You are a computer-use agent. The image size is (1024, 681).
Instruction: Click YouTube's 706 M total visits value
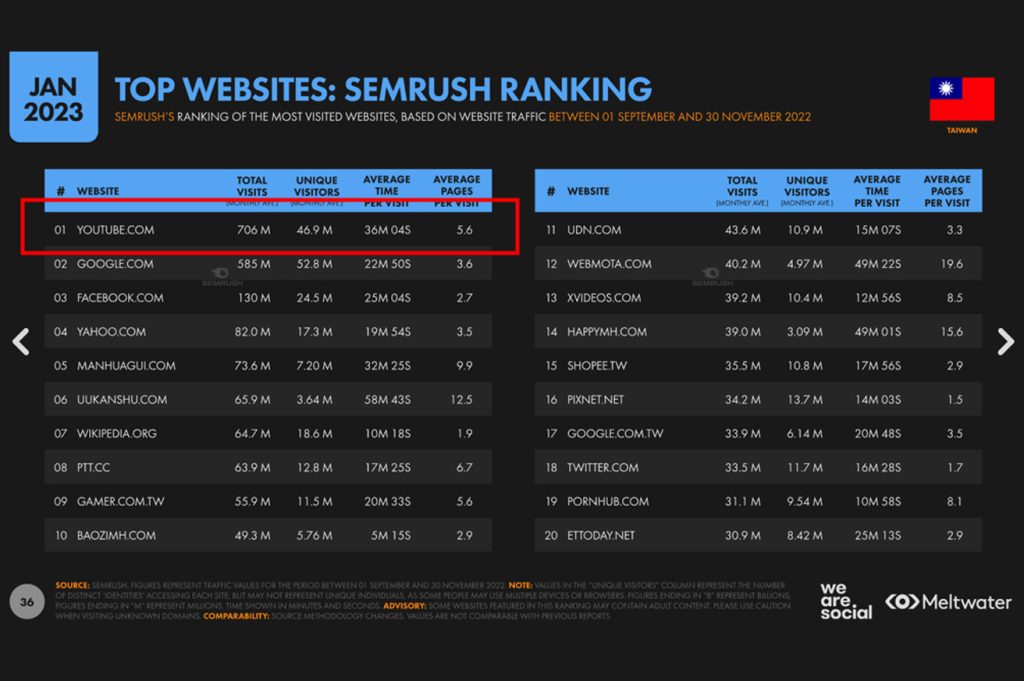(x=253, y=230)
